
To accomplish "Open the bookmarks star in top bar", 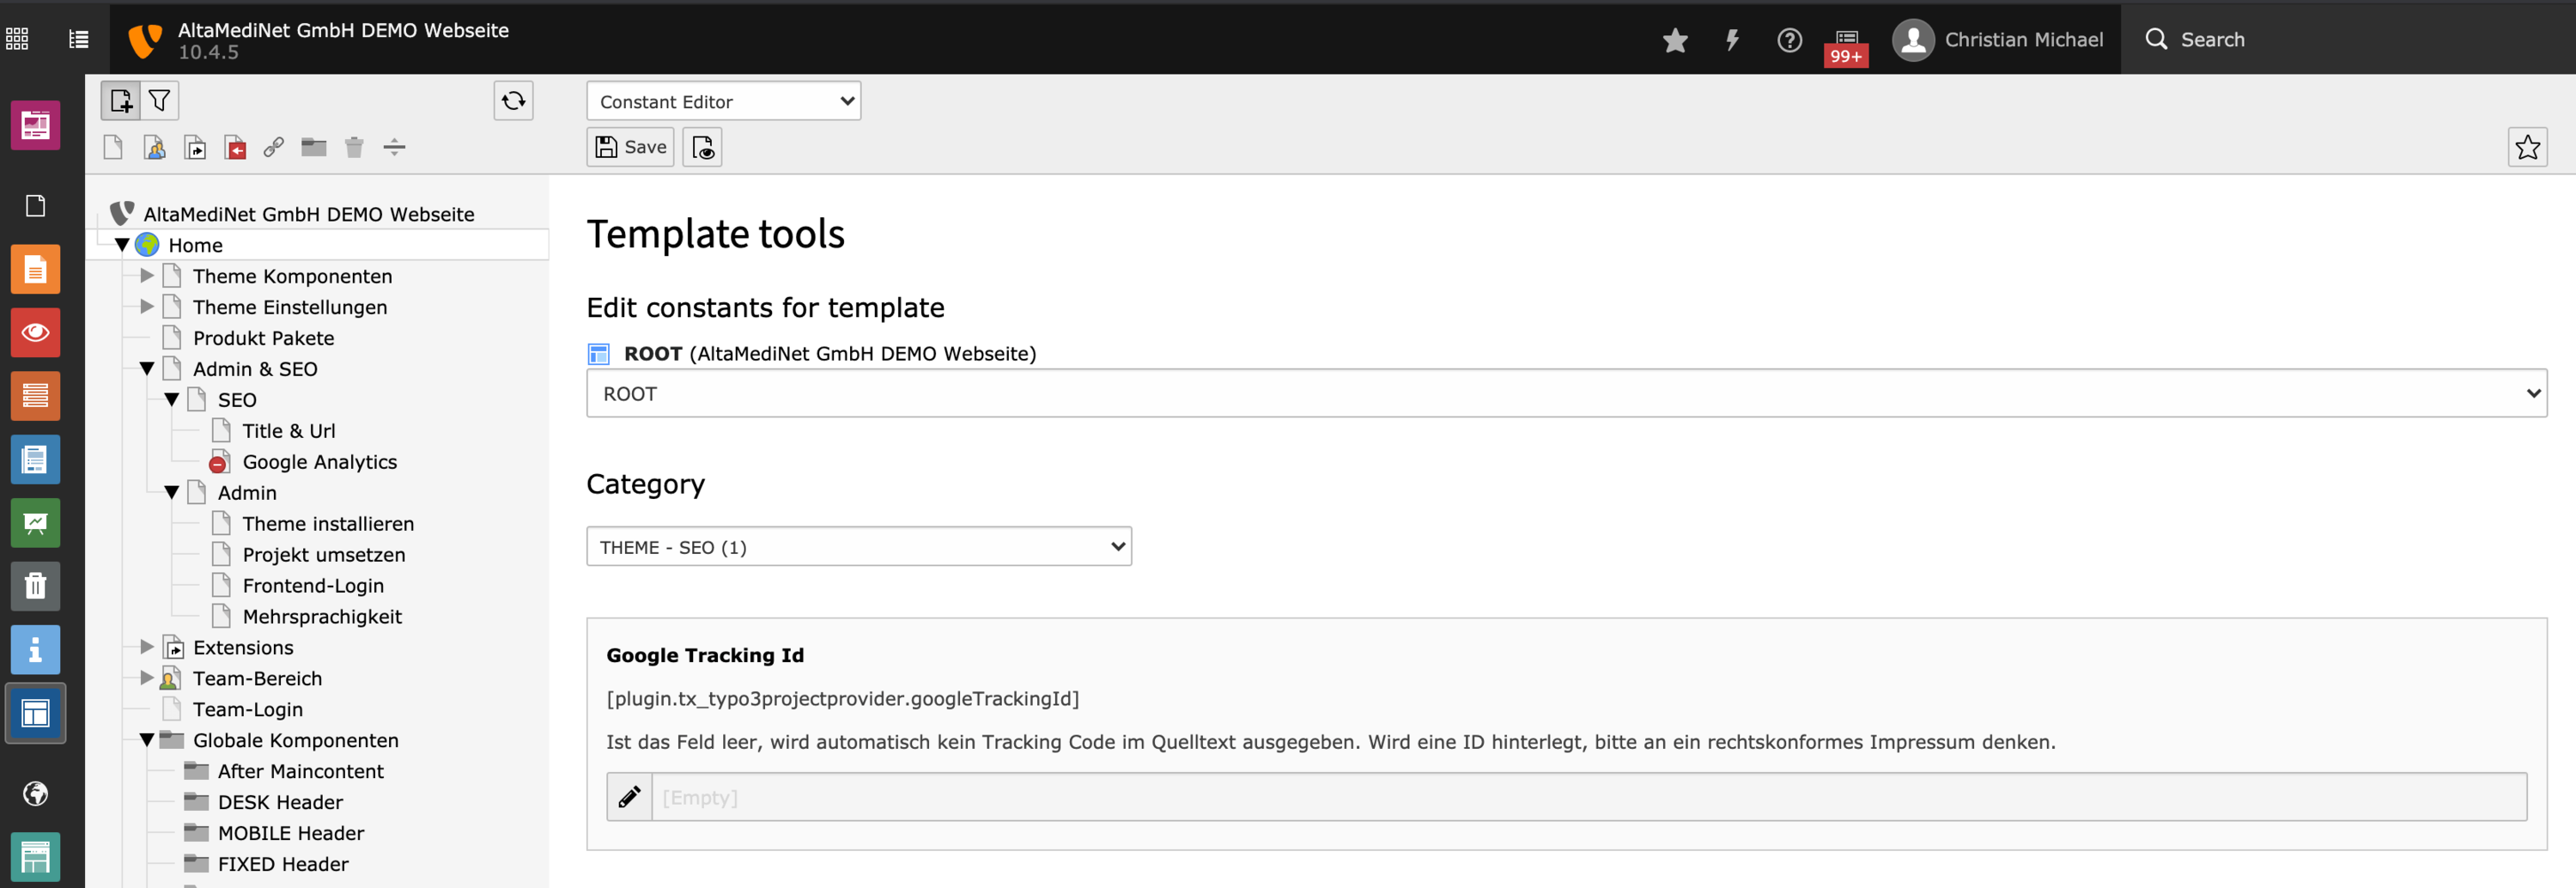I will (1675, 40).
